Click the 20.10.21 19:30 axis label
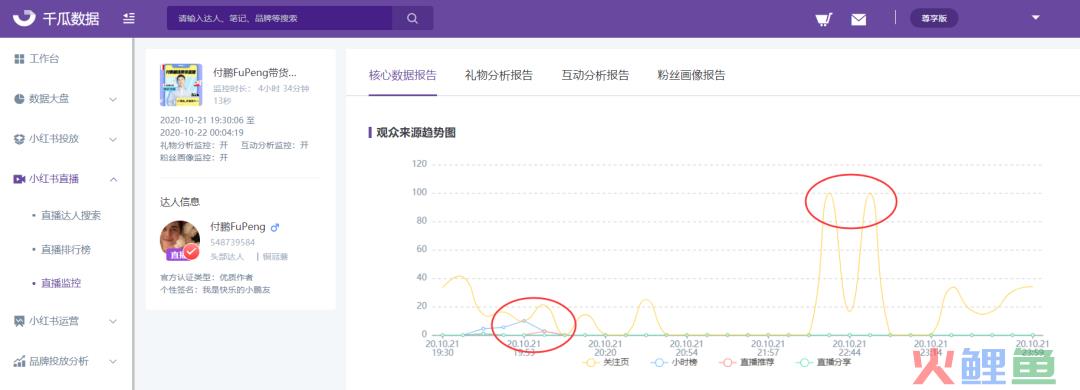The height and width of the screenshot is (390, 1080). click(x=443, y=348)
